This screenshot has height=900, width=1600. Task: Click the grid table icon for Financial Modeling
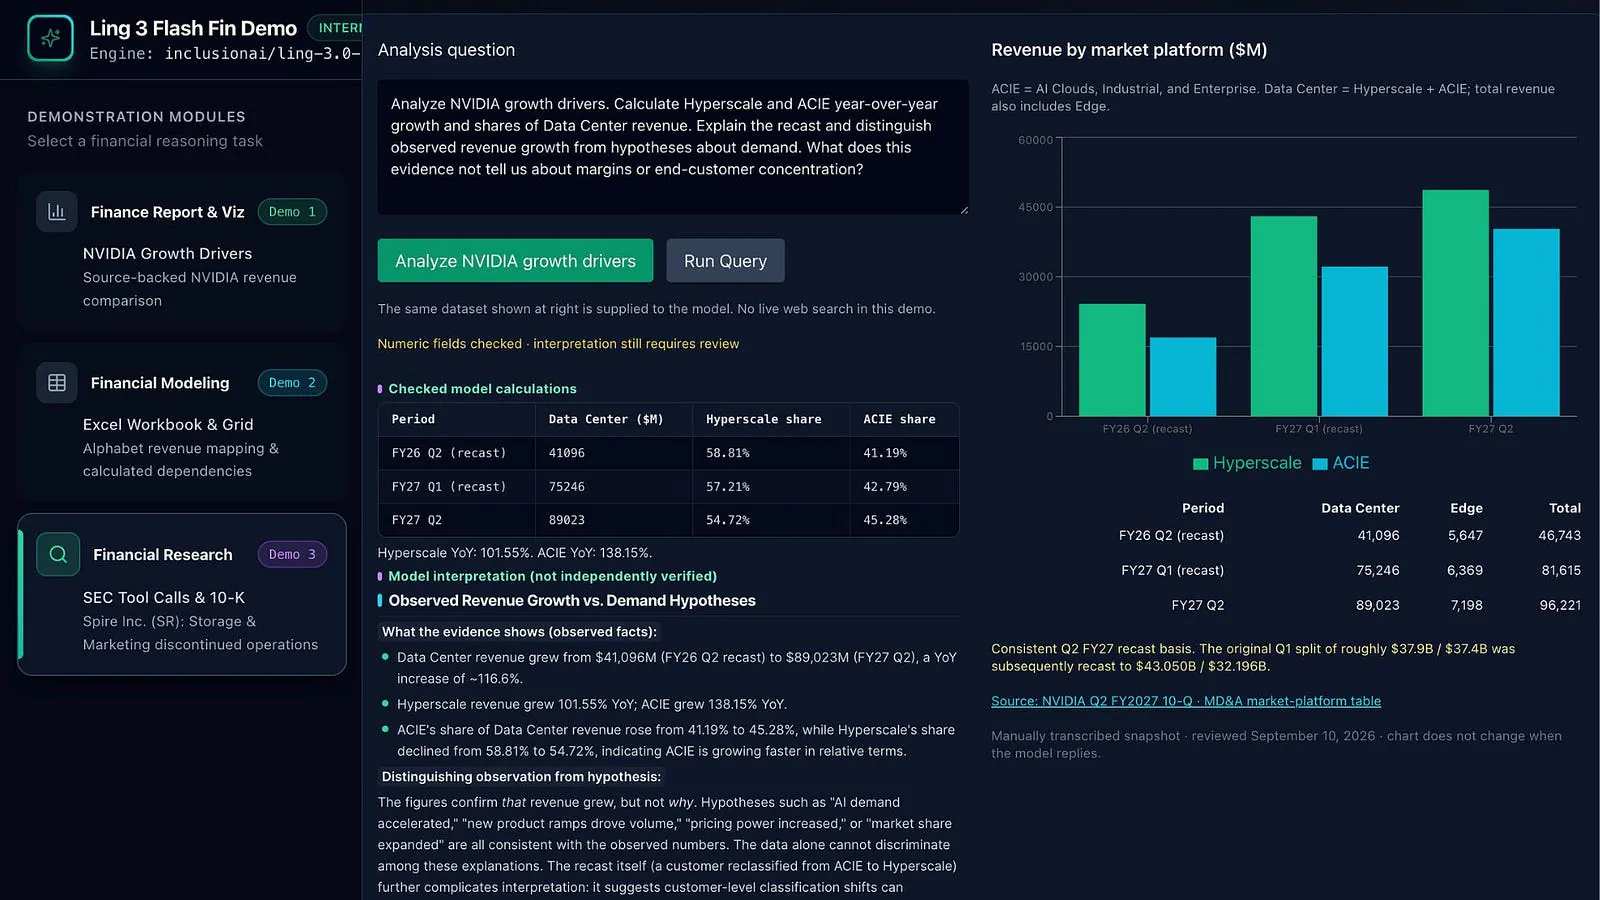click(57, 383)
